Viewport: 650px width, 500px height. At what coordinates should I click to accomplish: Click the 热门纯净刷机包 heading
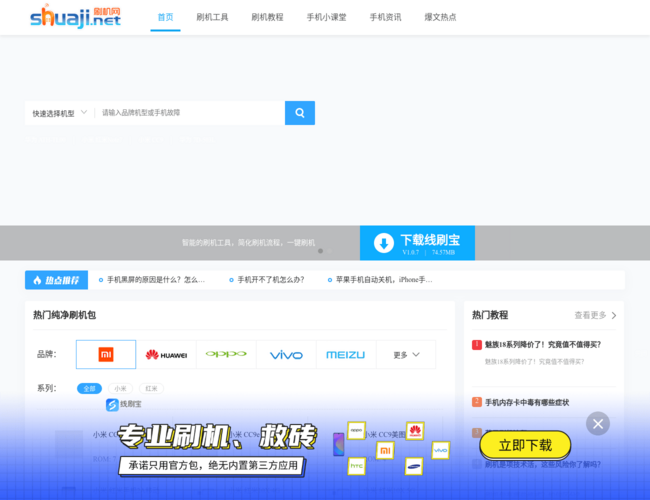[x=65, y=315]
